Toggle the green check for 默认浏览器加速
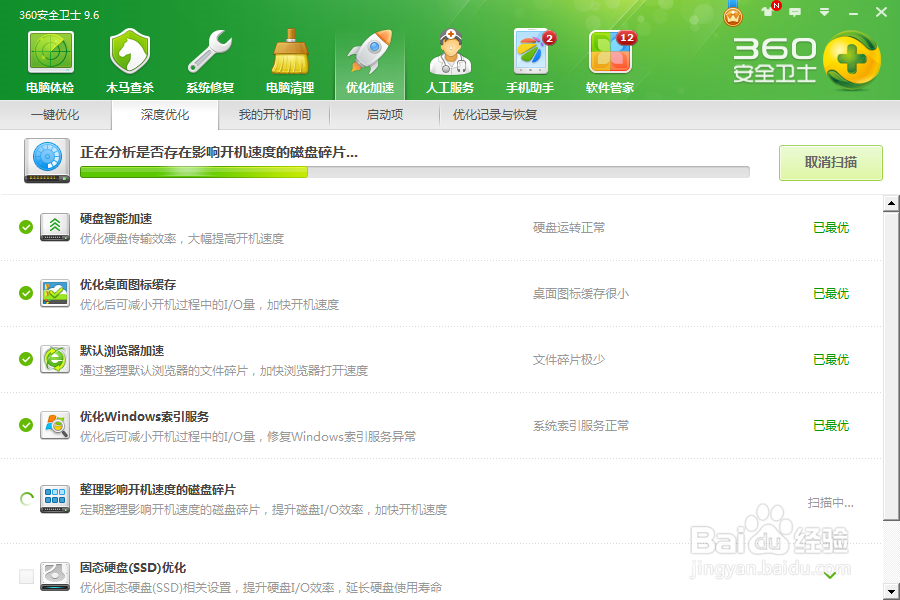The width and height of the screenshot is (900, 600). (26, 359)
